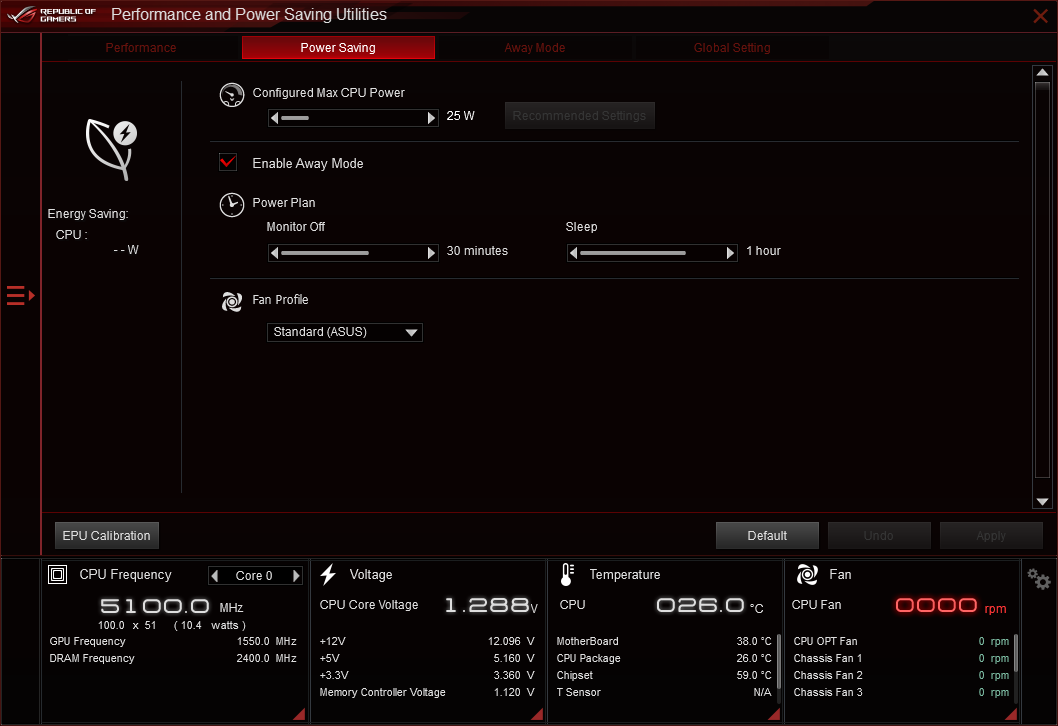Click the Undo button

coord(879,536)
